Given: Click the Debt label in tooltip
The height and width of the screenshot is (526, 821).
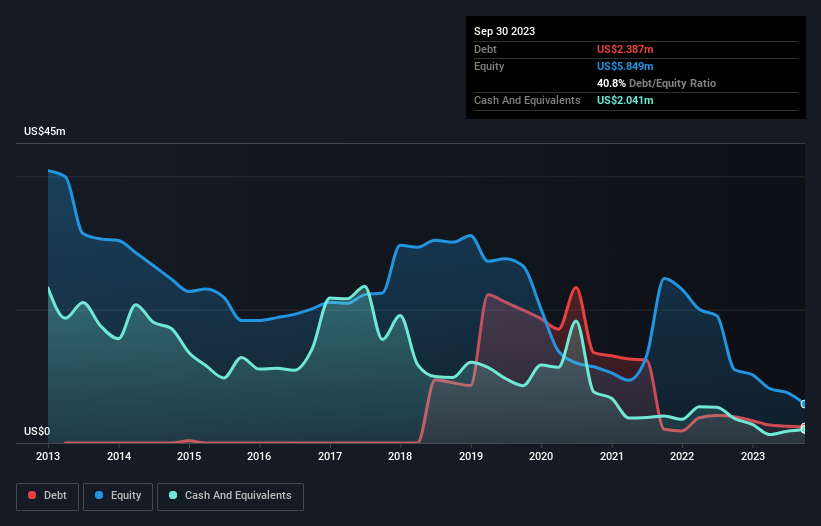Looking at the screenshot, I should tap(485, 49).
